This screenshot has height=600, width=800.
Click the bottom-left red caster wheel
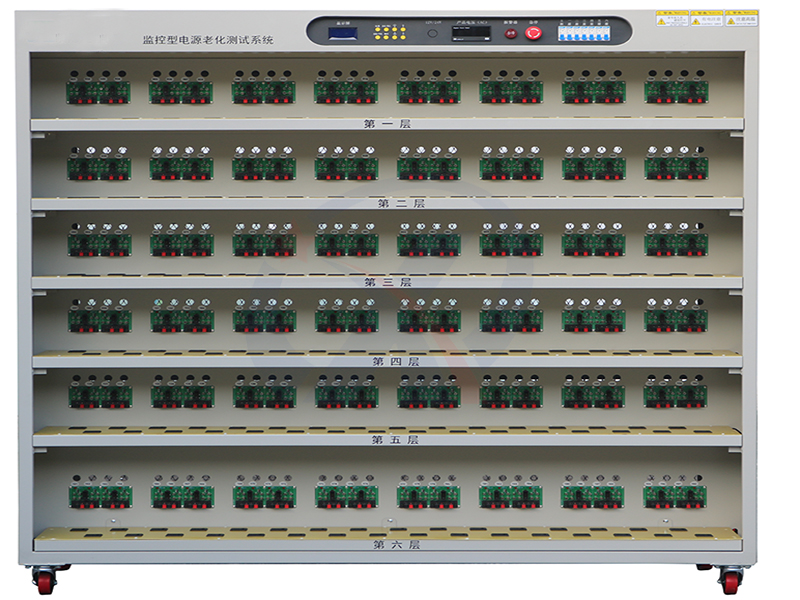(45, 580)
